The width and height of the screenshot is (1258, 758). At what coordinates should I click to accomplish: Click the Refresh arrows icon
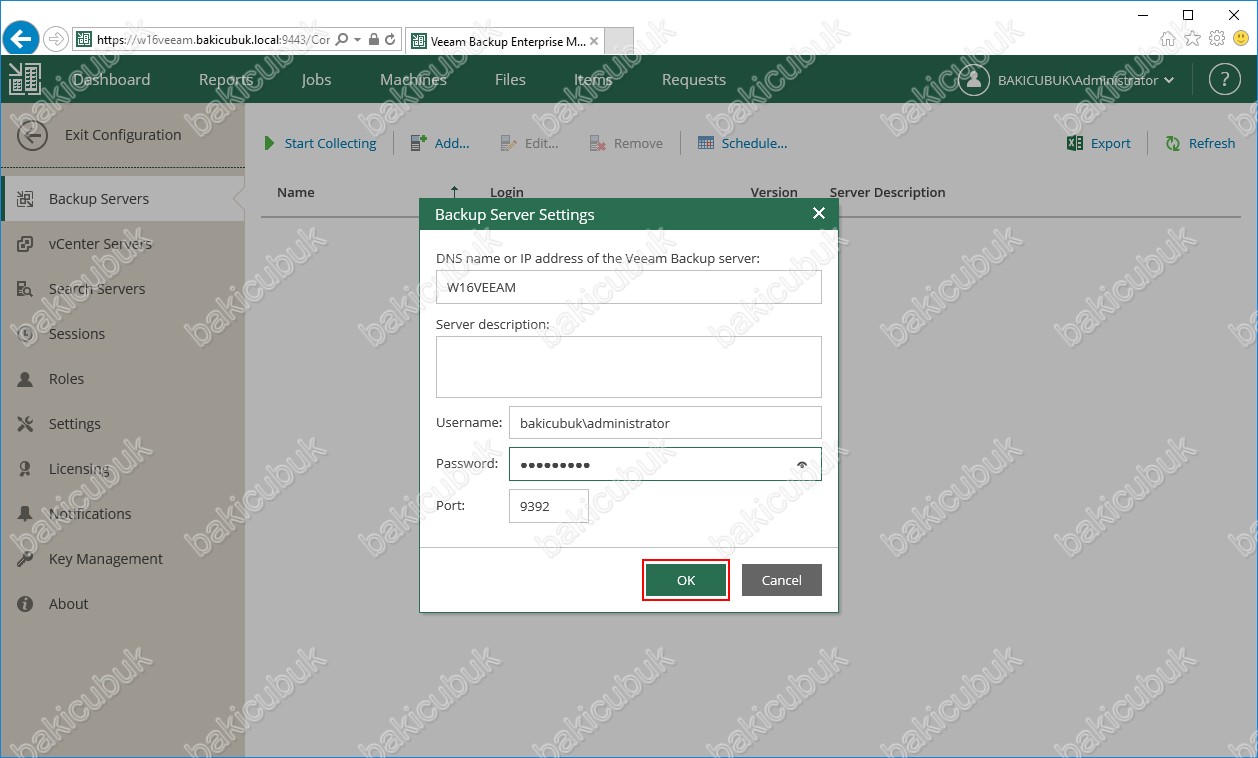pos(1173,143)
